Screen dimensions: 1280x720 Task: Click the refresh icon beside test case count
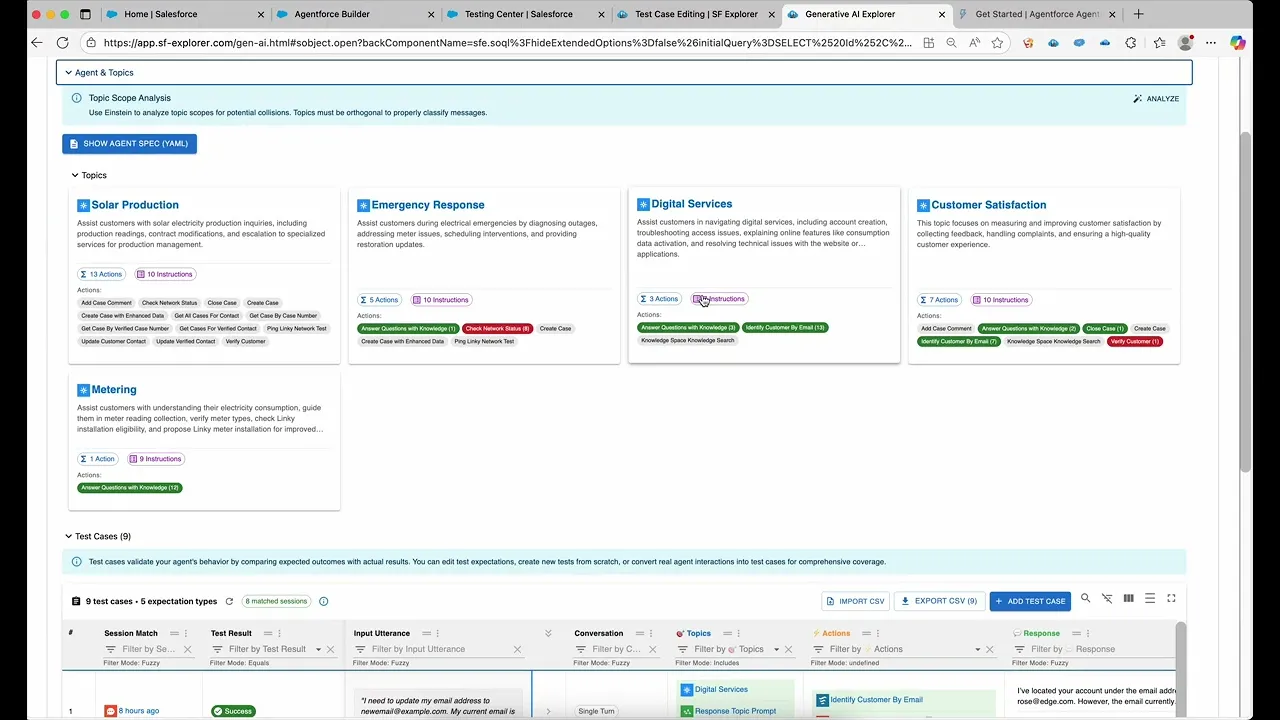pyautogui.click(x=229, y=601)
